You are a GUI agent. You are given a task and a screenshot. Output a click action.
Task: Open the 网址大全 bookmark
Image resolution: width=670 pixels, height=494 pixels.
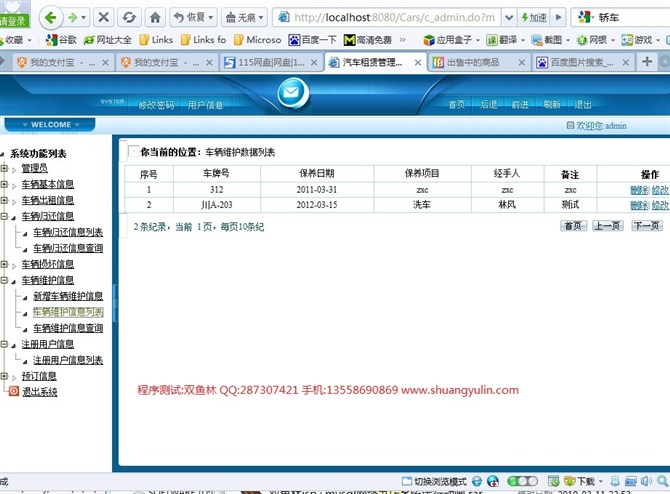tap(108, 40)
